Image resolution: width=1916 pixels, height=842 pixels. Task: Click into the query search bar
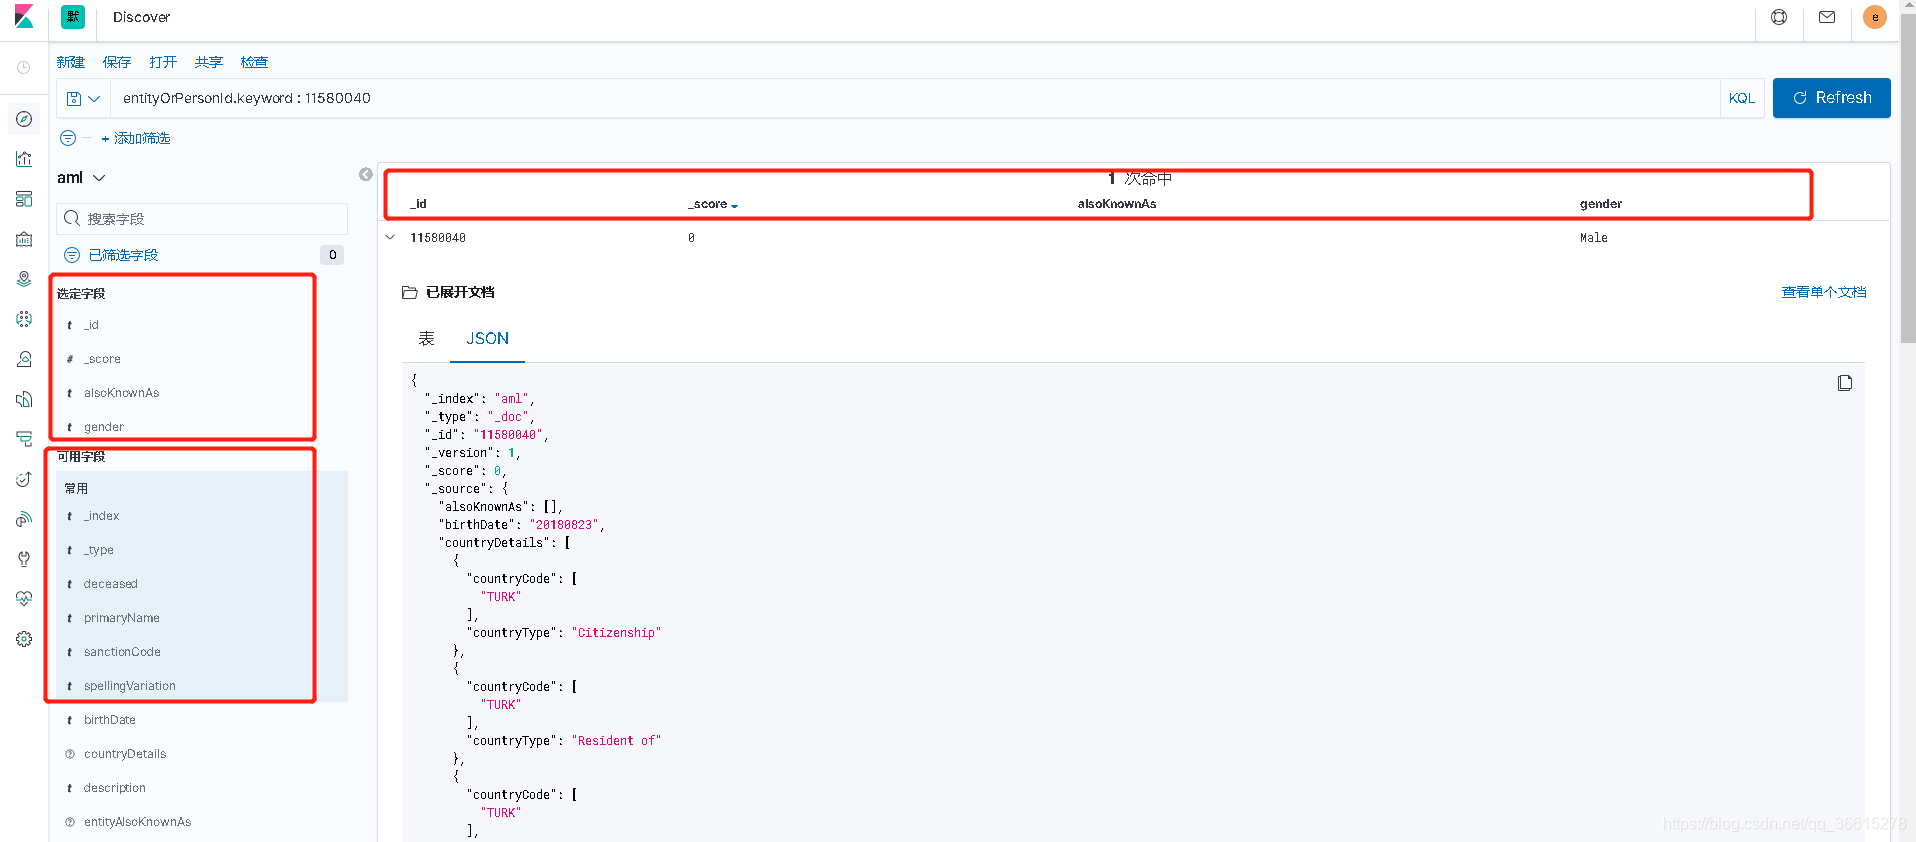915,98
